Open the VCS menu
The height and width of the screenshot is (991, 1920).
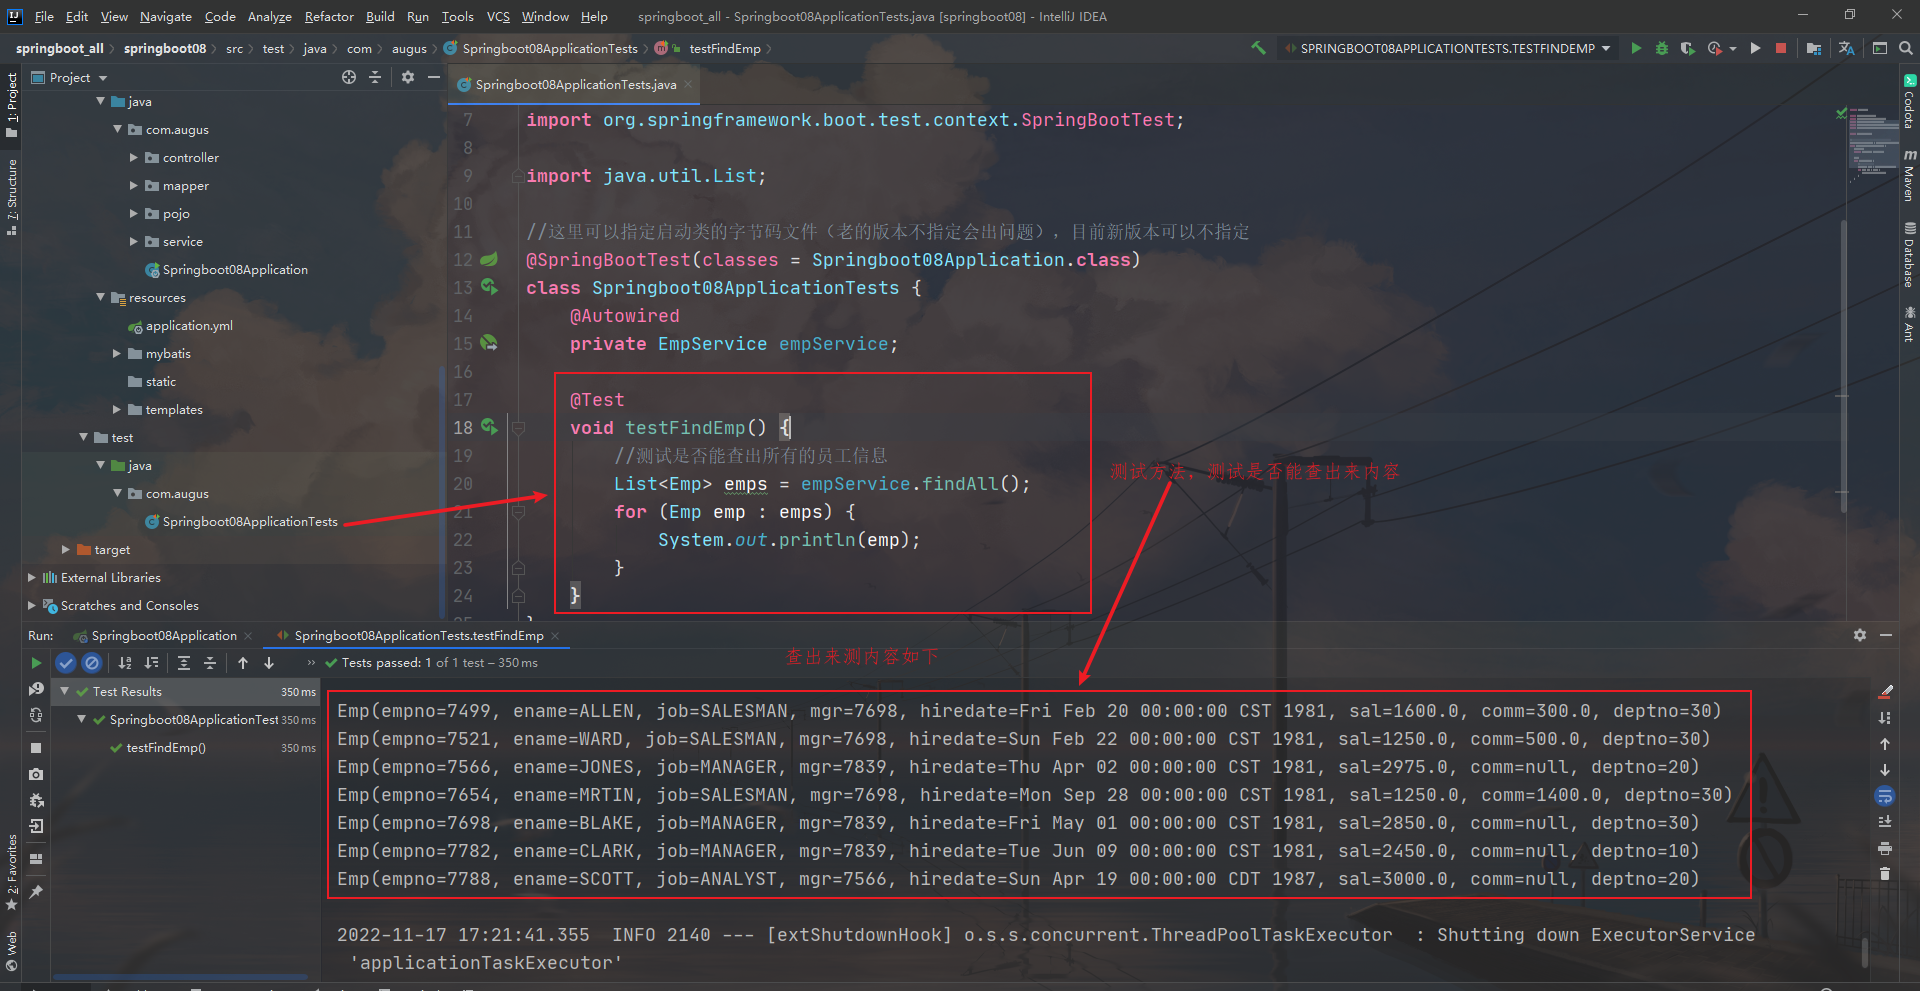[x=498, y=16]
